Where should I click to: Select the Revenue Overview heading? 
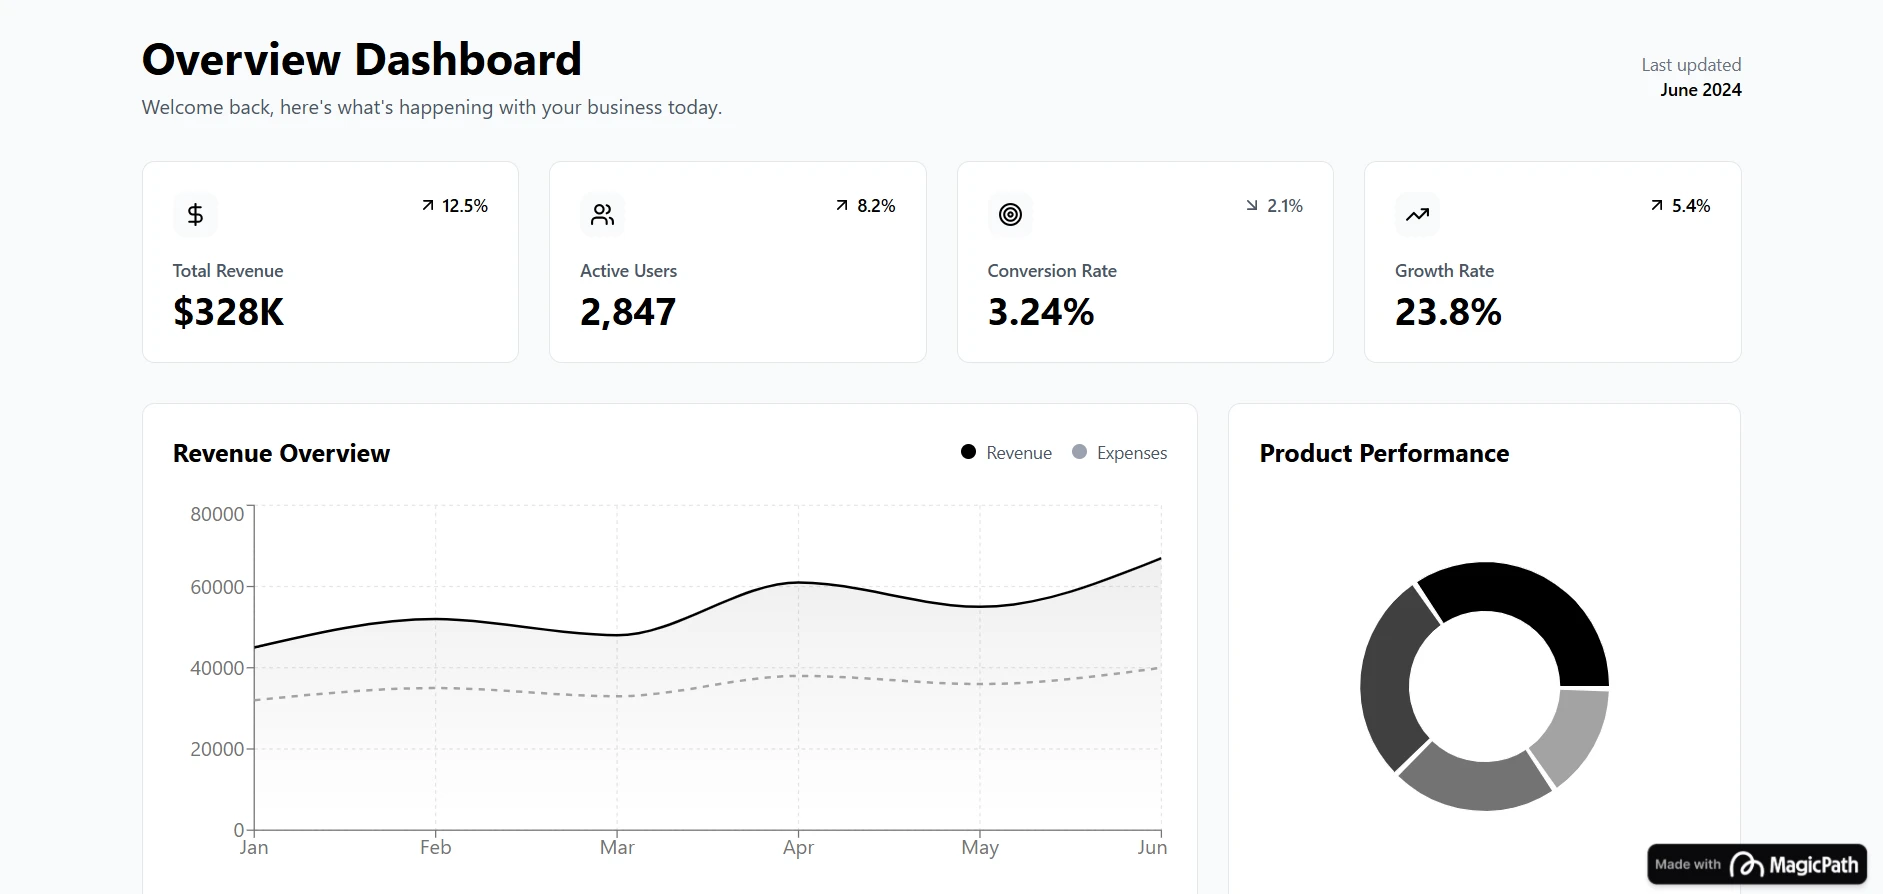[x=281, y=452]
